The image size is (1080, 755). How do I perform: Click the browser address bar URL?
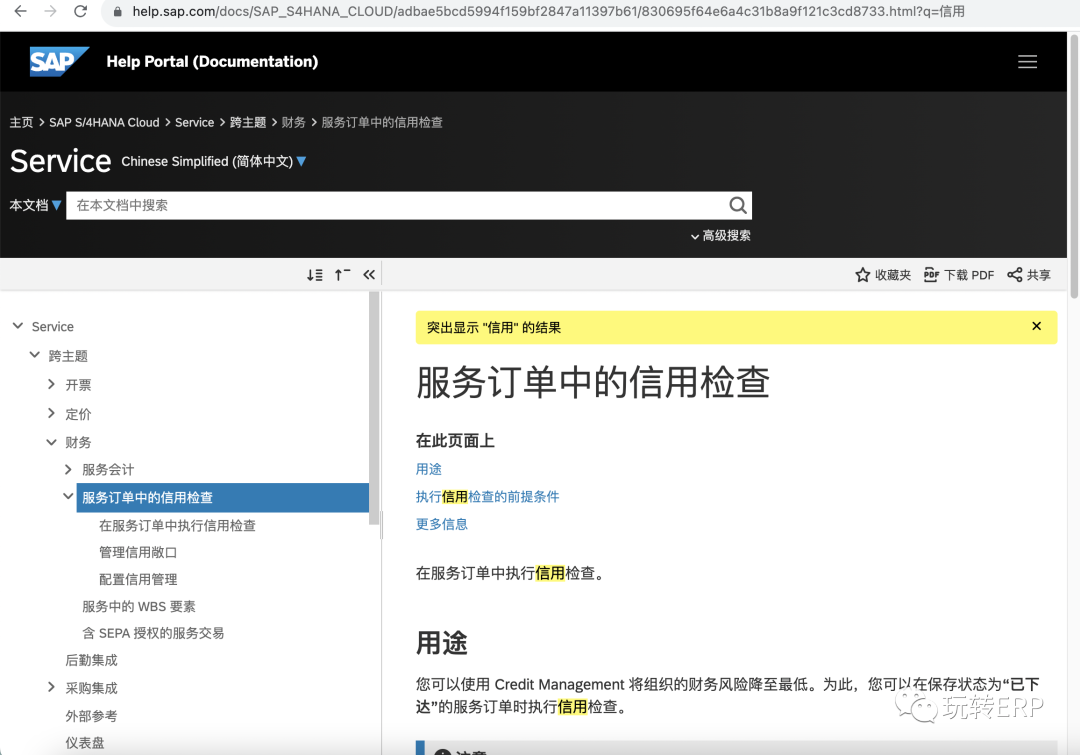(548, 12)
